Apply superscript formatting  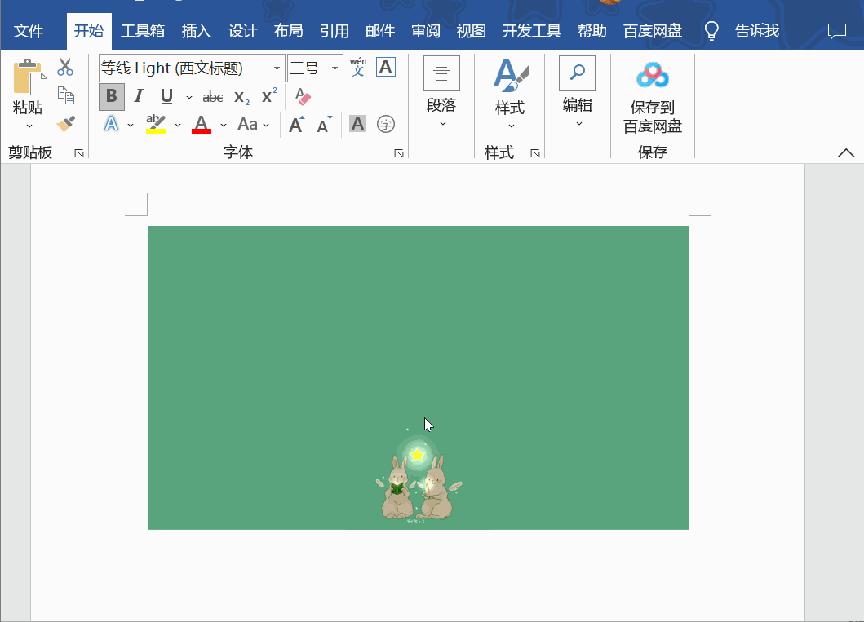268,96
